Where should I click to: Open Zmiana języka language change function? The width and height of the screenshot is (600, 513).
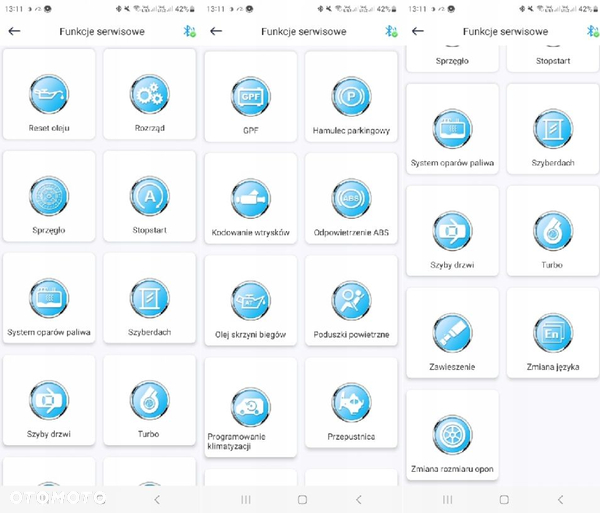point(553,333)
